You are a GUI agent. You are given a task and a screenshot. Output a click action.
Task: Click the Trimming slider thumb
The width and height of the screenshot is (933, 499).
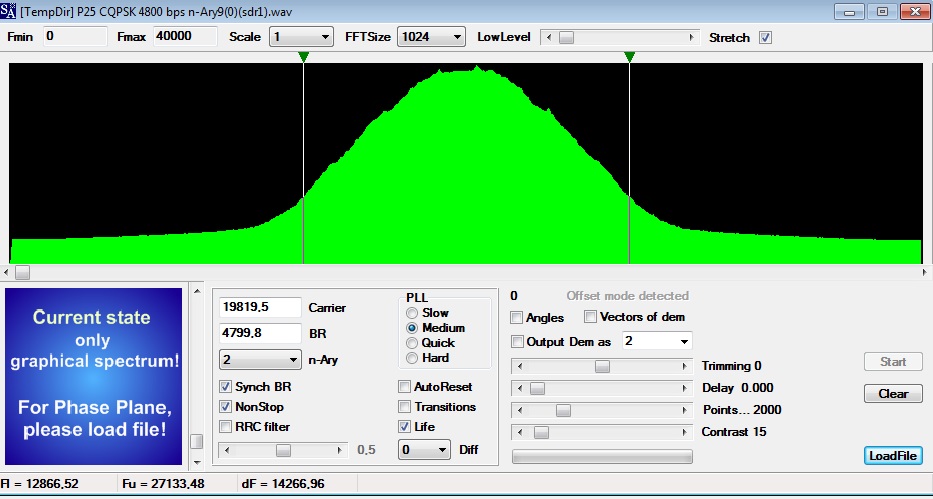point(602,366)
